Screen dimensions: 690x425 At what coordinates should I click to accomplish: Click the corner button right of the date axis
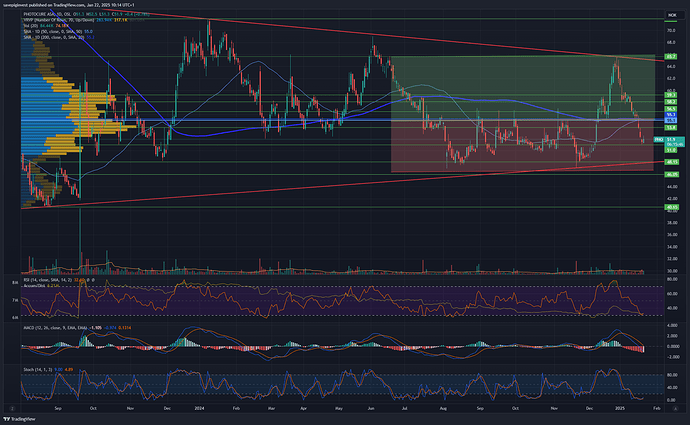(x=675, y=408)
